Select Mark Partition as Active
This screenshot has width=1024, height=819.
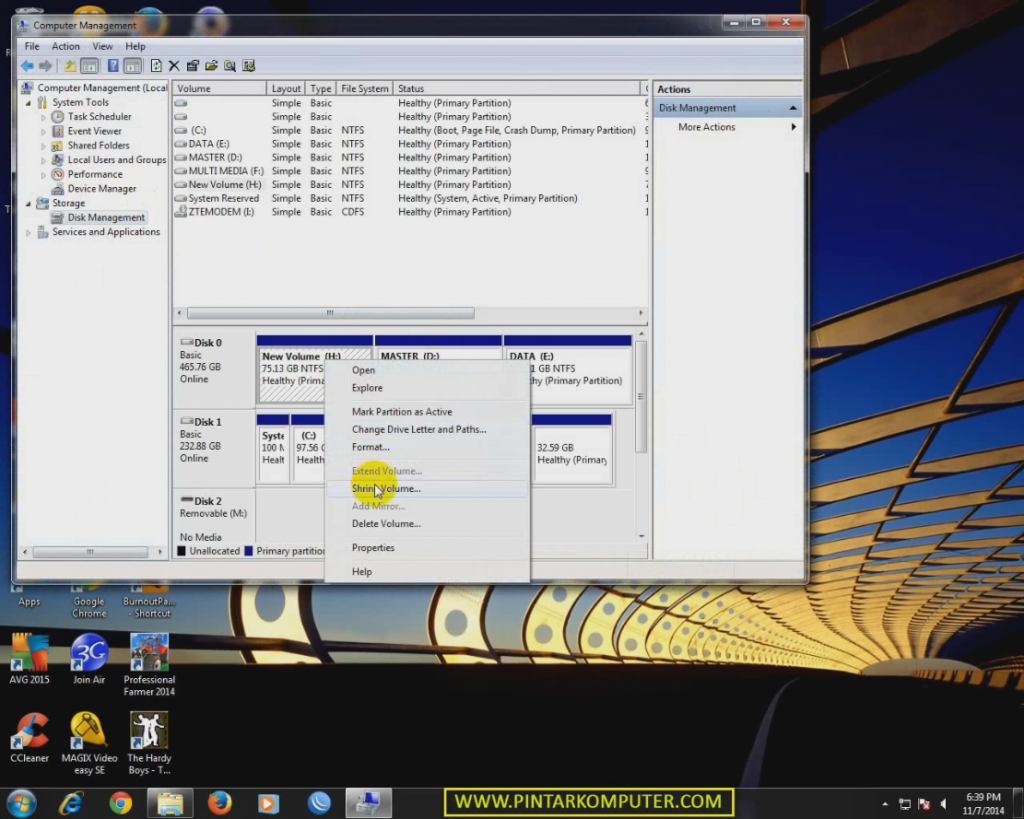427,412
